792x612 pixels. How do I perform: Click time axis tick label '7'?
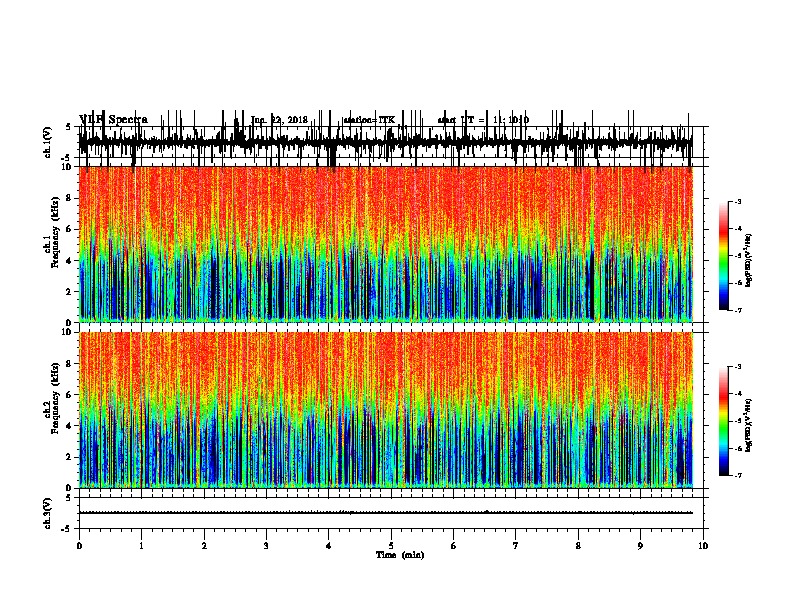516,546
